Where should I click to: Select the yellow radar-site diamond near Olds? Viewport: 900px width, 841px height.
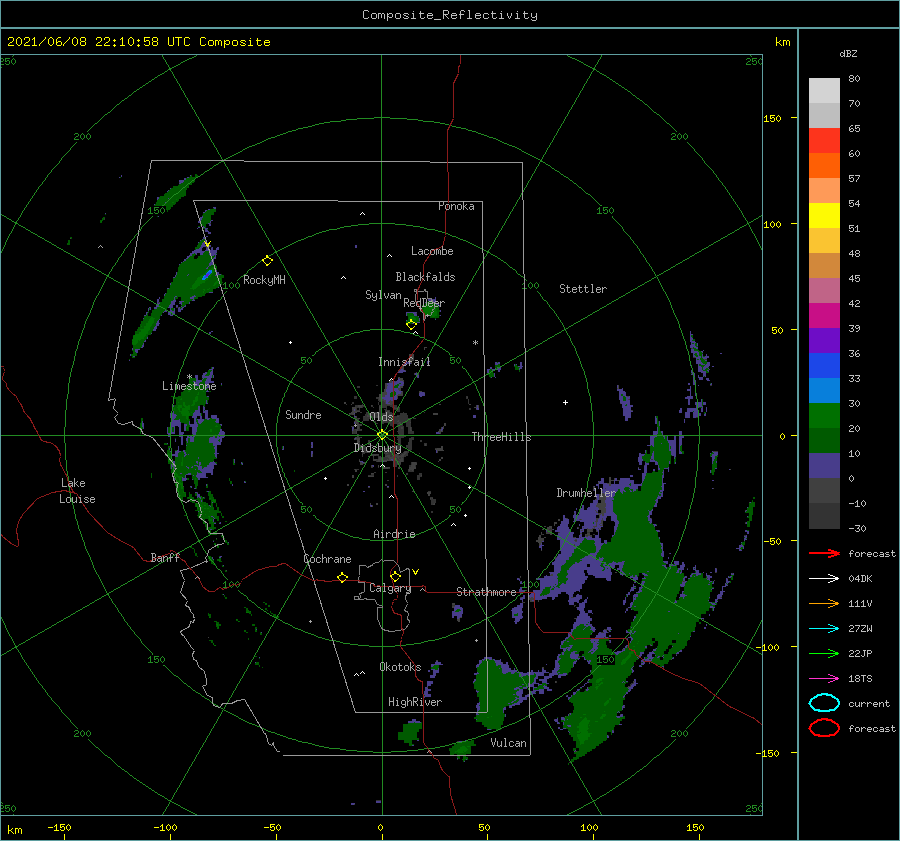382,435
